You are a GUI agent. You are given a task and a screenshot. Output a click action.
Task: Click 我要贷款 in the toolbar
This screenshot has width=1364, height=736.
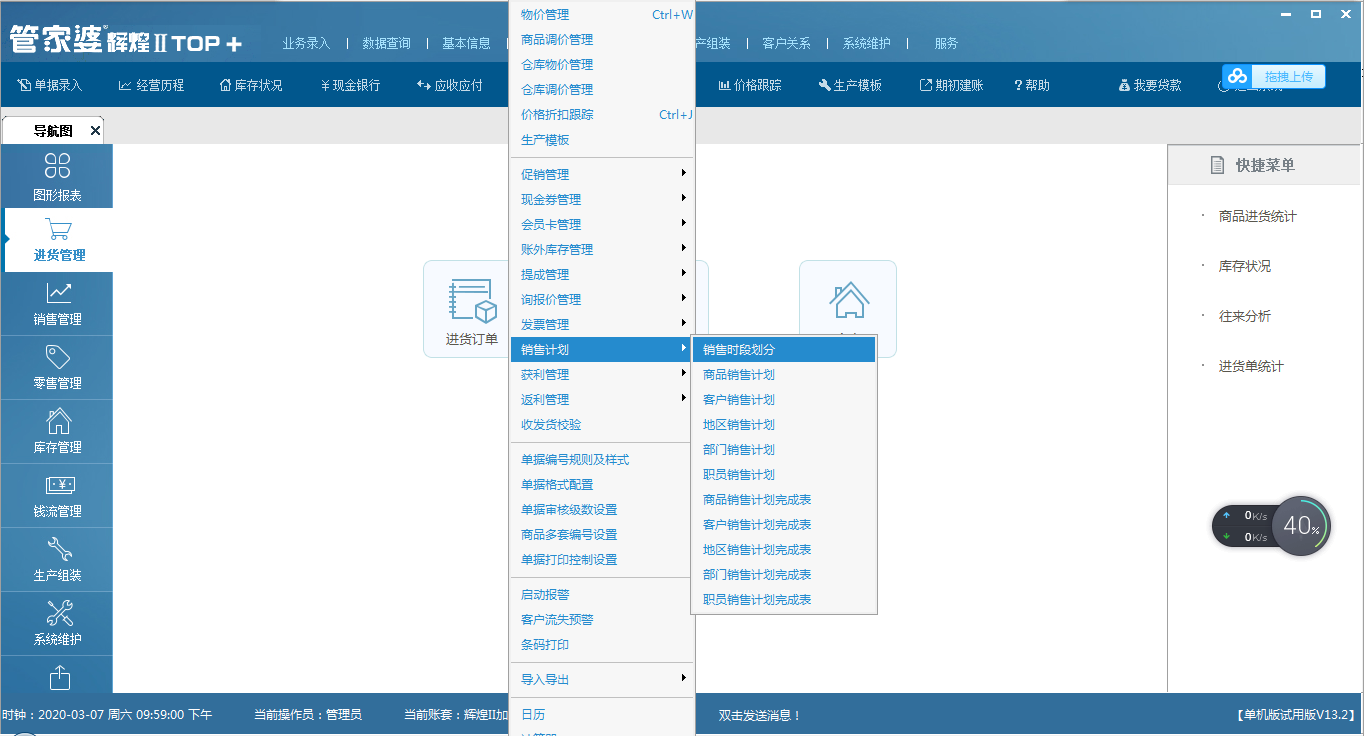pyautogui.click(x=1150, y=85)
